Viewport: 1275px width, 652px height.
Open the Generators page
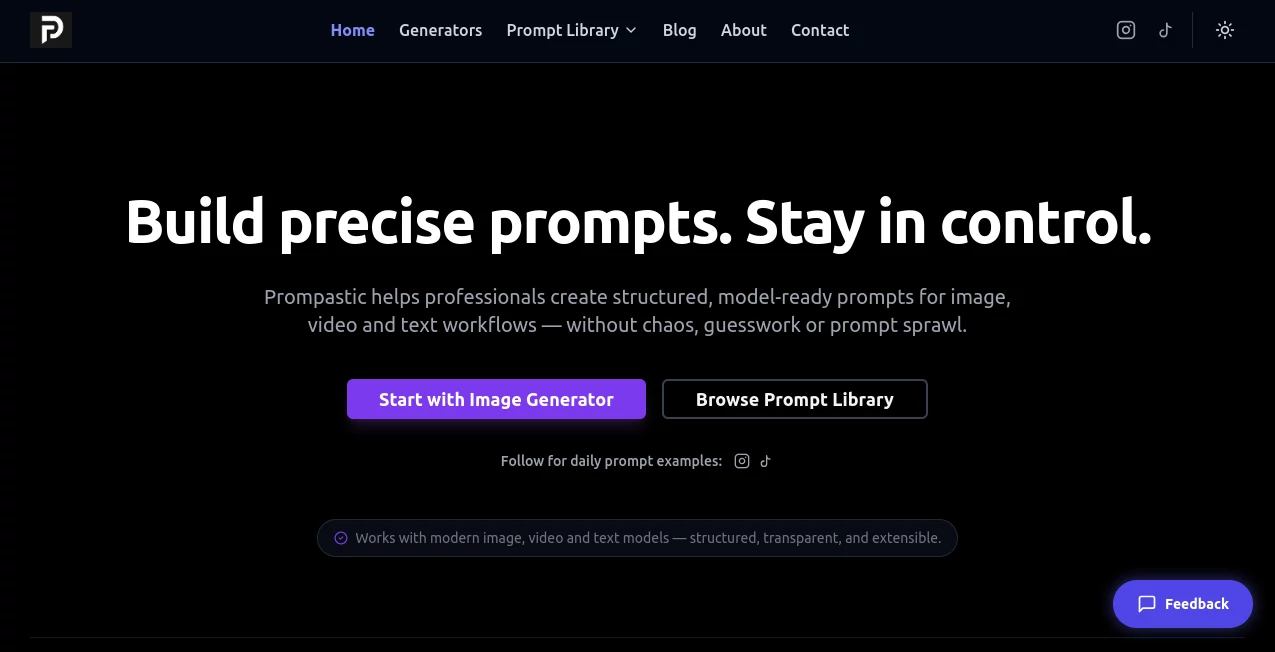pyautogui.click(x=440, y=30)
